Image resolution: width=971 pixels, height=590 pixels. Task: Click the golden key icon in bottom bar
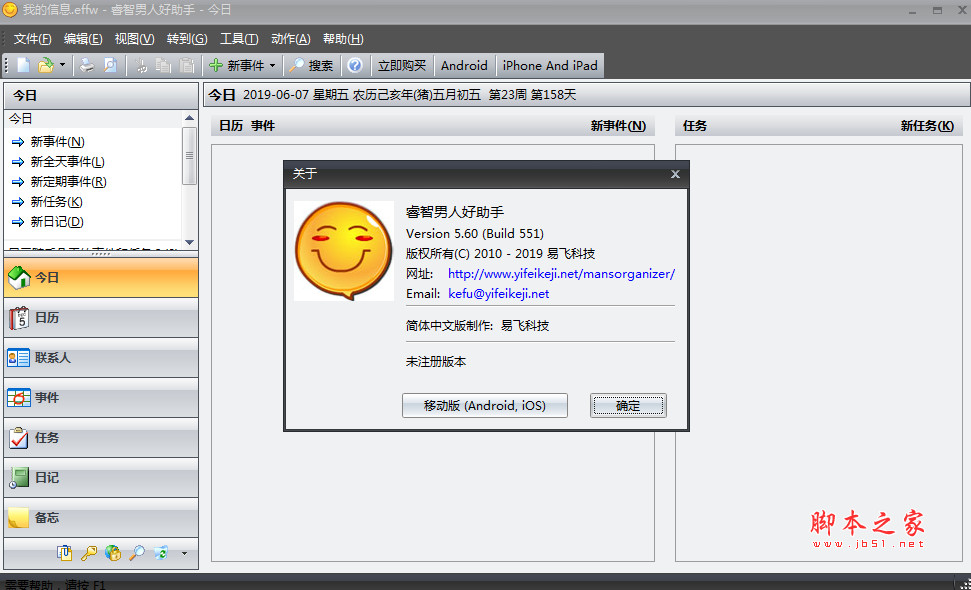pos(89,552)
